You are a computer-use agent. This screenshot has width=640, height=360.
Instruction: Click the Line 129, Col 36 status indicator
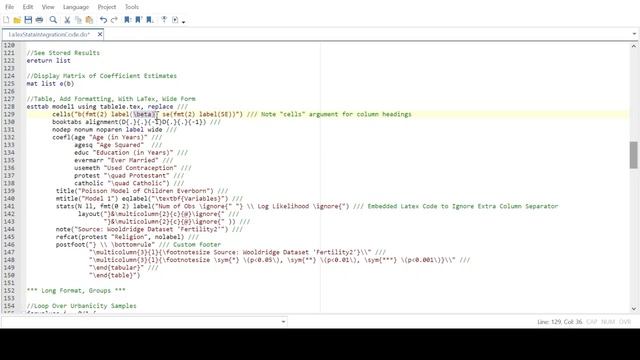(560, 322)
